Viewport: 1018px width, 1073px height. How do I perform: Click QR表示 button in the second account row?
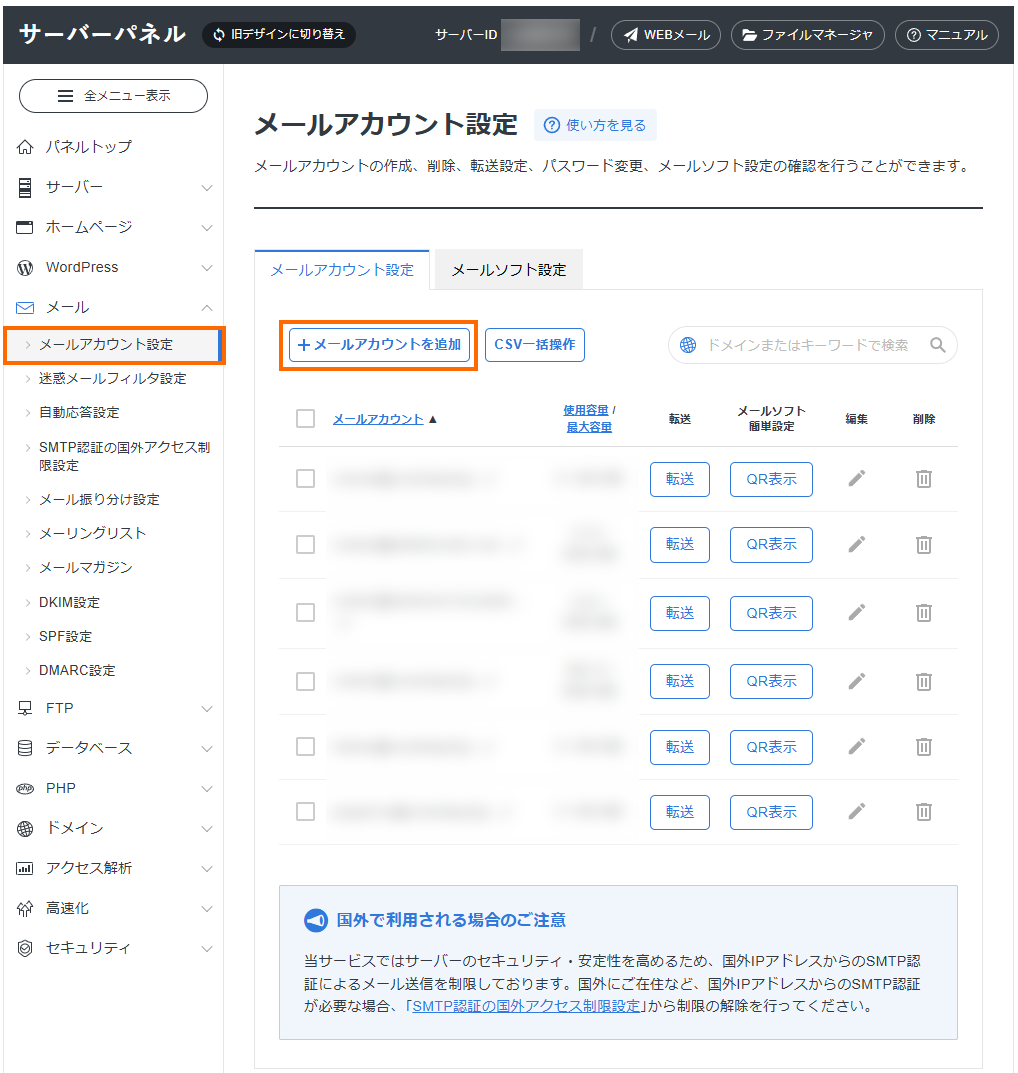coord(771,545)
